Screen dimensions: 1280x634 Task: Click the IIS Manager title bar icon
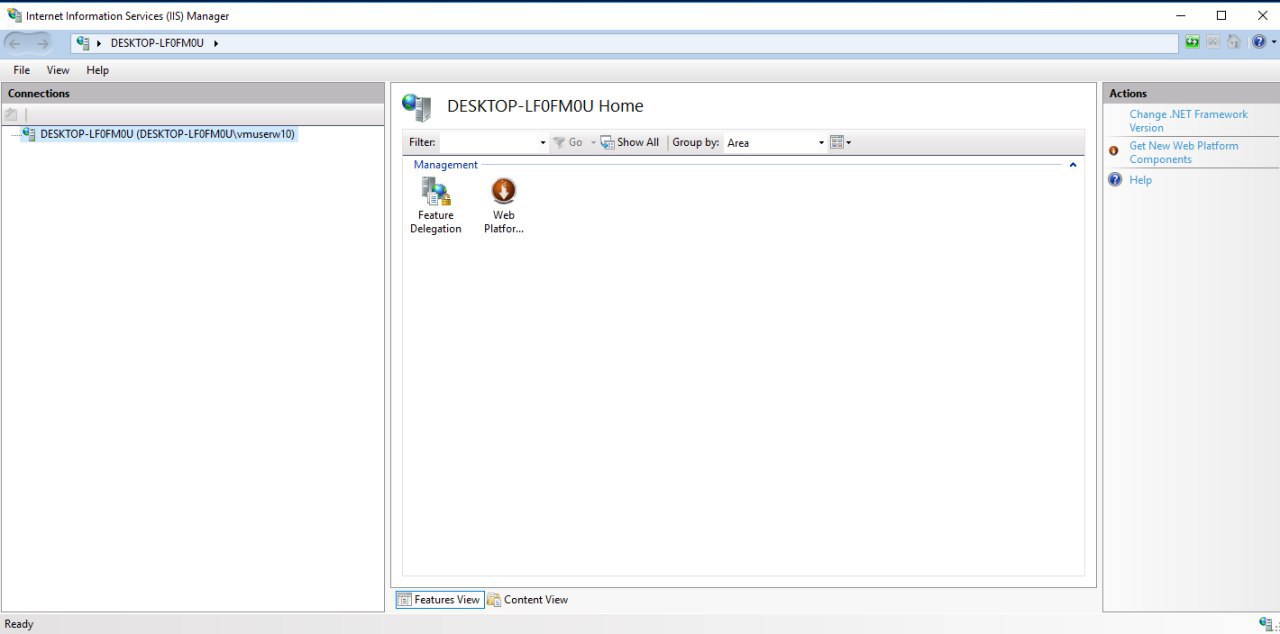click(14, 15)
